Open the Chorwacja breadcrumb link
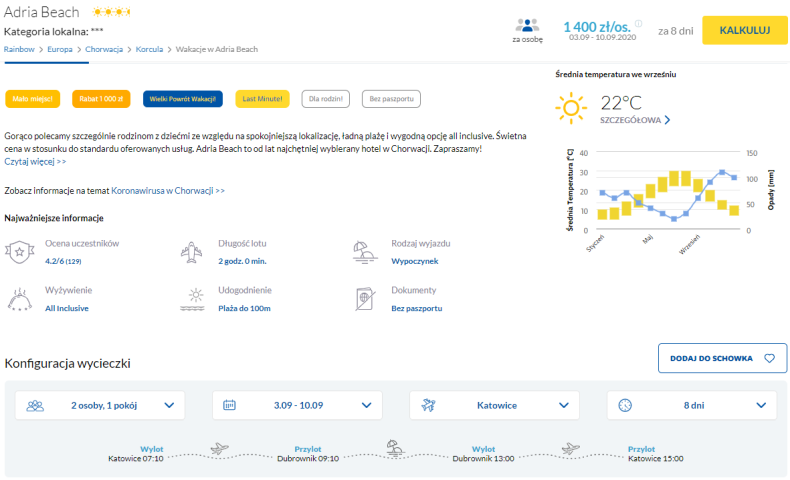 [x=104, y=49]
